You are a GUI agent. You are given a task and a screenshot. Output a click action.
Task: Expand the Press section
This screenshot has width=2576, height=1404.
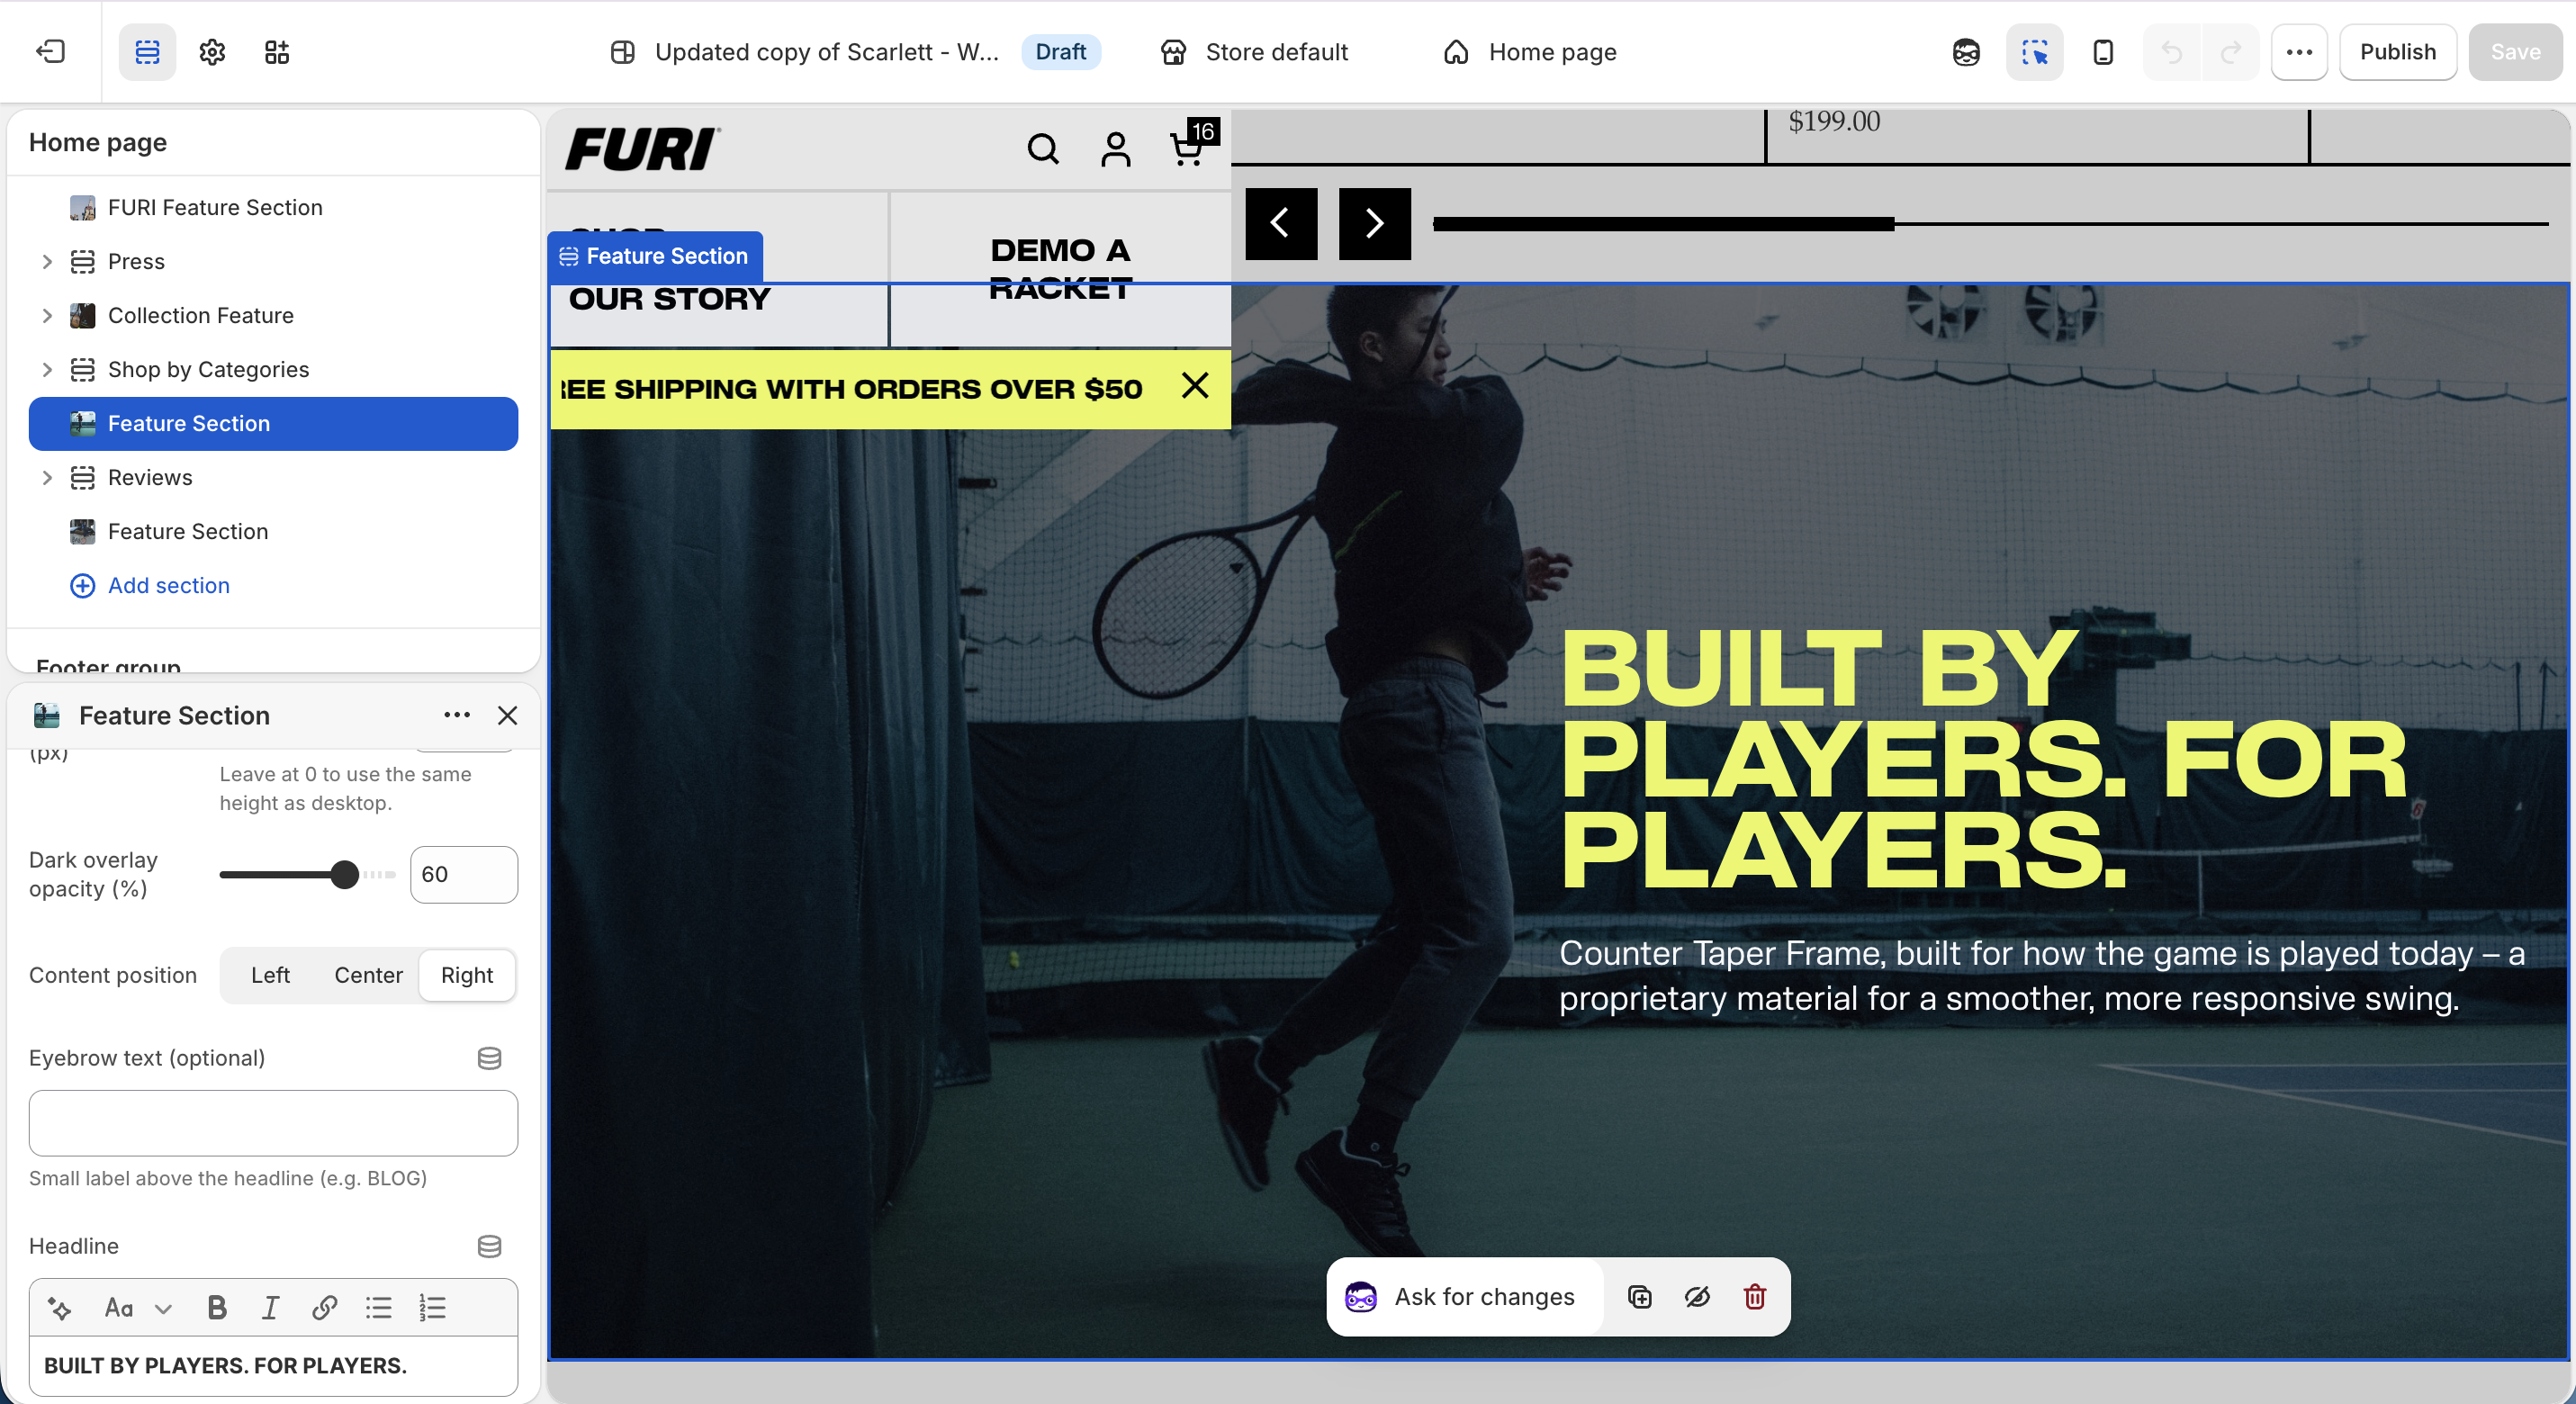pyautogui.click(x=47, y=261)
